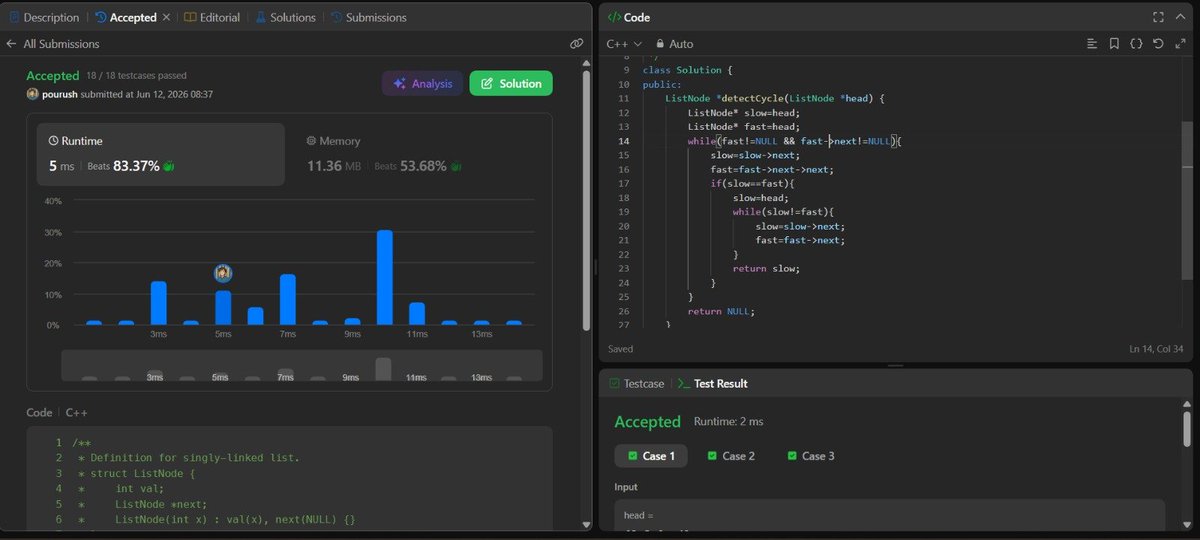This screenshot has width=1200, height=540.
Task: Open the Description tab
Action: [44, 17]
